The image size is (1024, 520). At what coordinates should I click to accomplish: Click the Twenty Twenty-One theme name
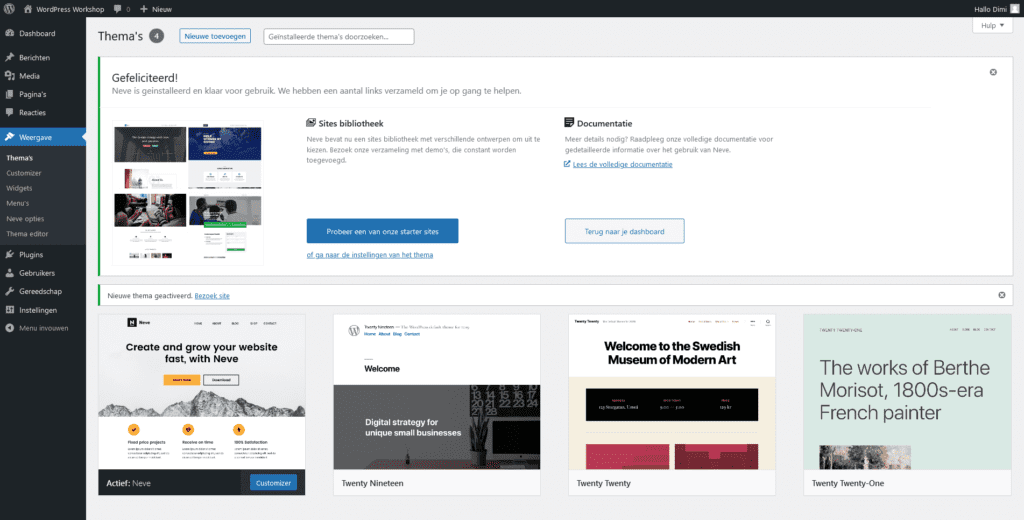tap(848, 483)
